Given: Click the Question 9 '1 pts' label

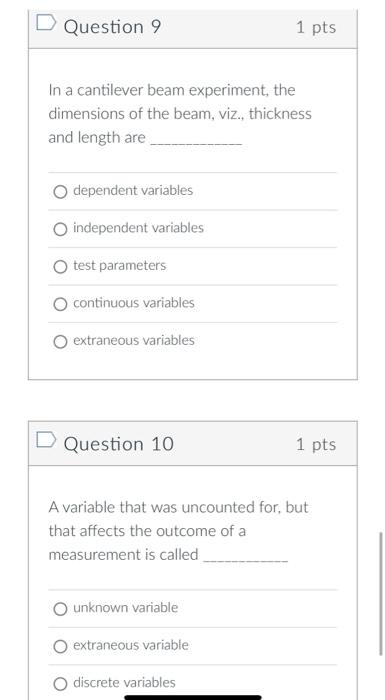Looking at the screenshot, I should coord(316,27).
